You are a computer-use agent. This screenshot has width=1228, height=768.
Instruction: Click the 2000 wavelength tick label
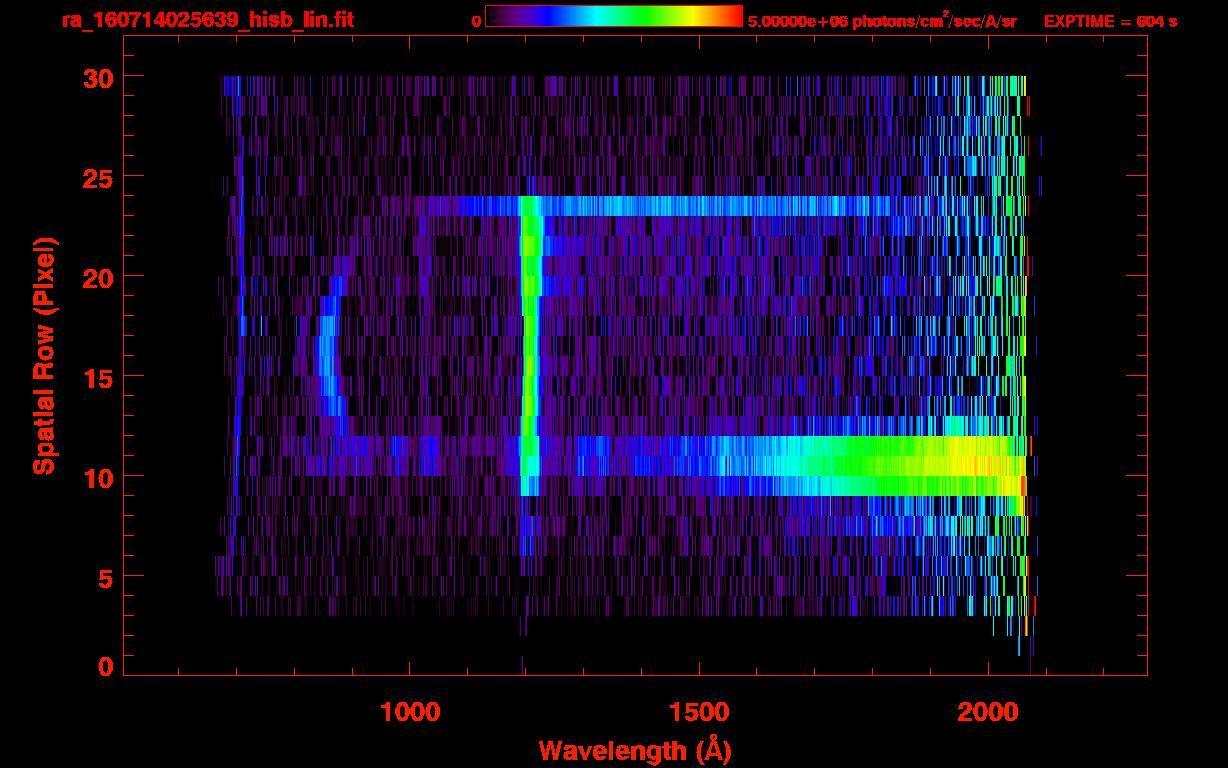pyautogui.click(x=988, y=711)
